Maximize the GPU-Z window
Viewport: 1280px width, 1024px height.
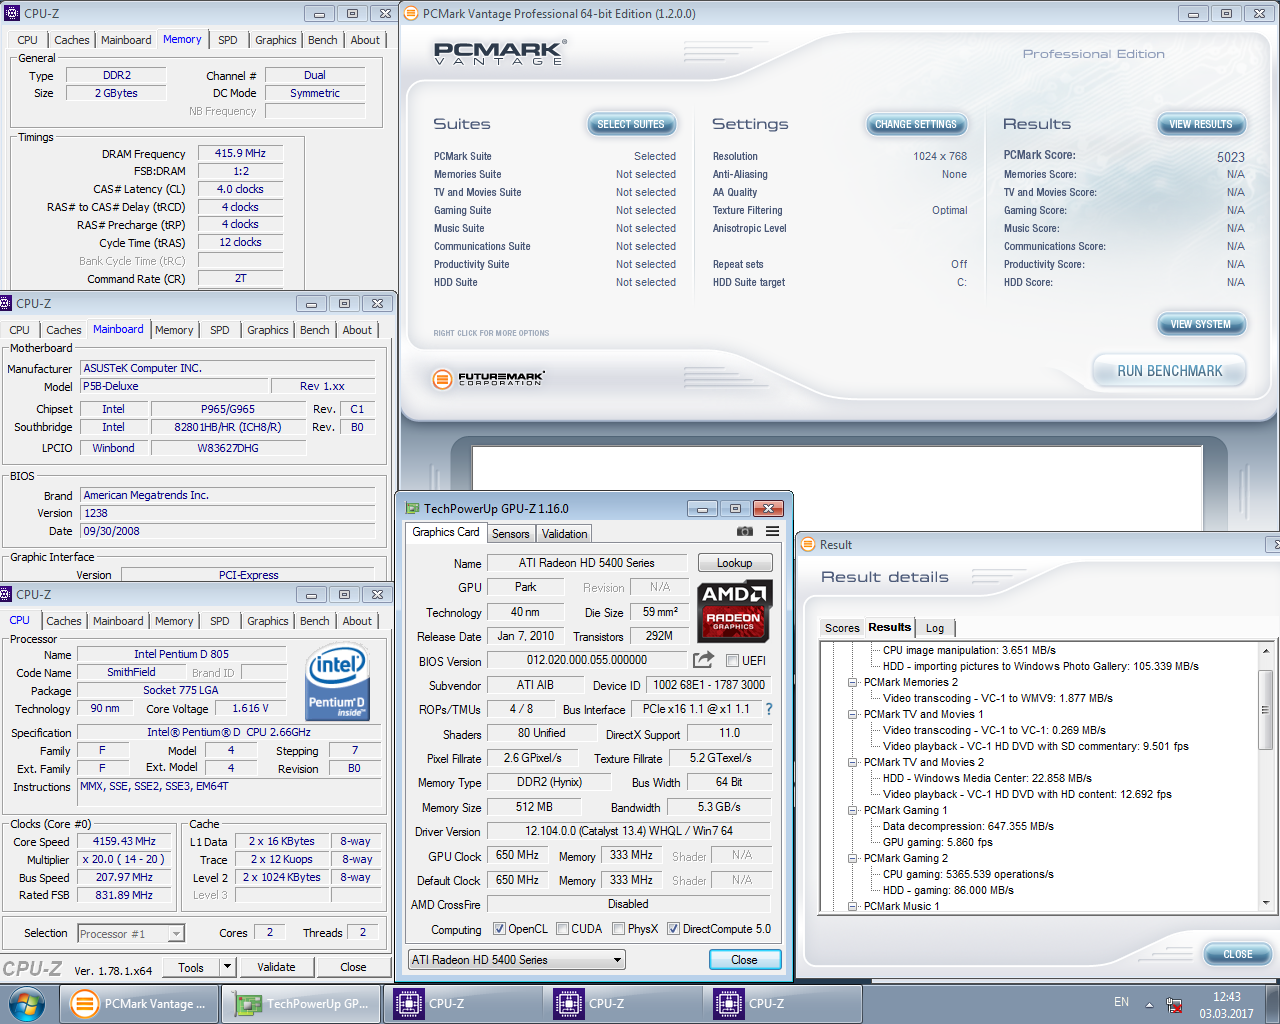click(735, 508)
